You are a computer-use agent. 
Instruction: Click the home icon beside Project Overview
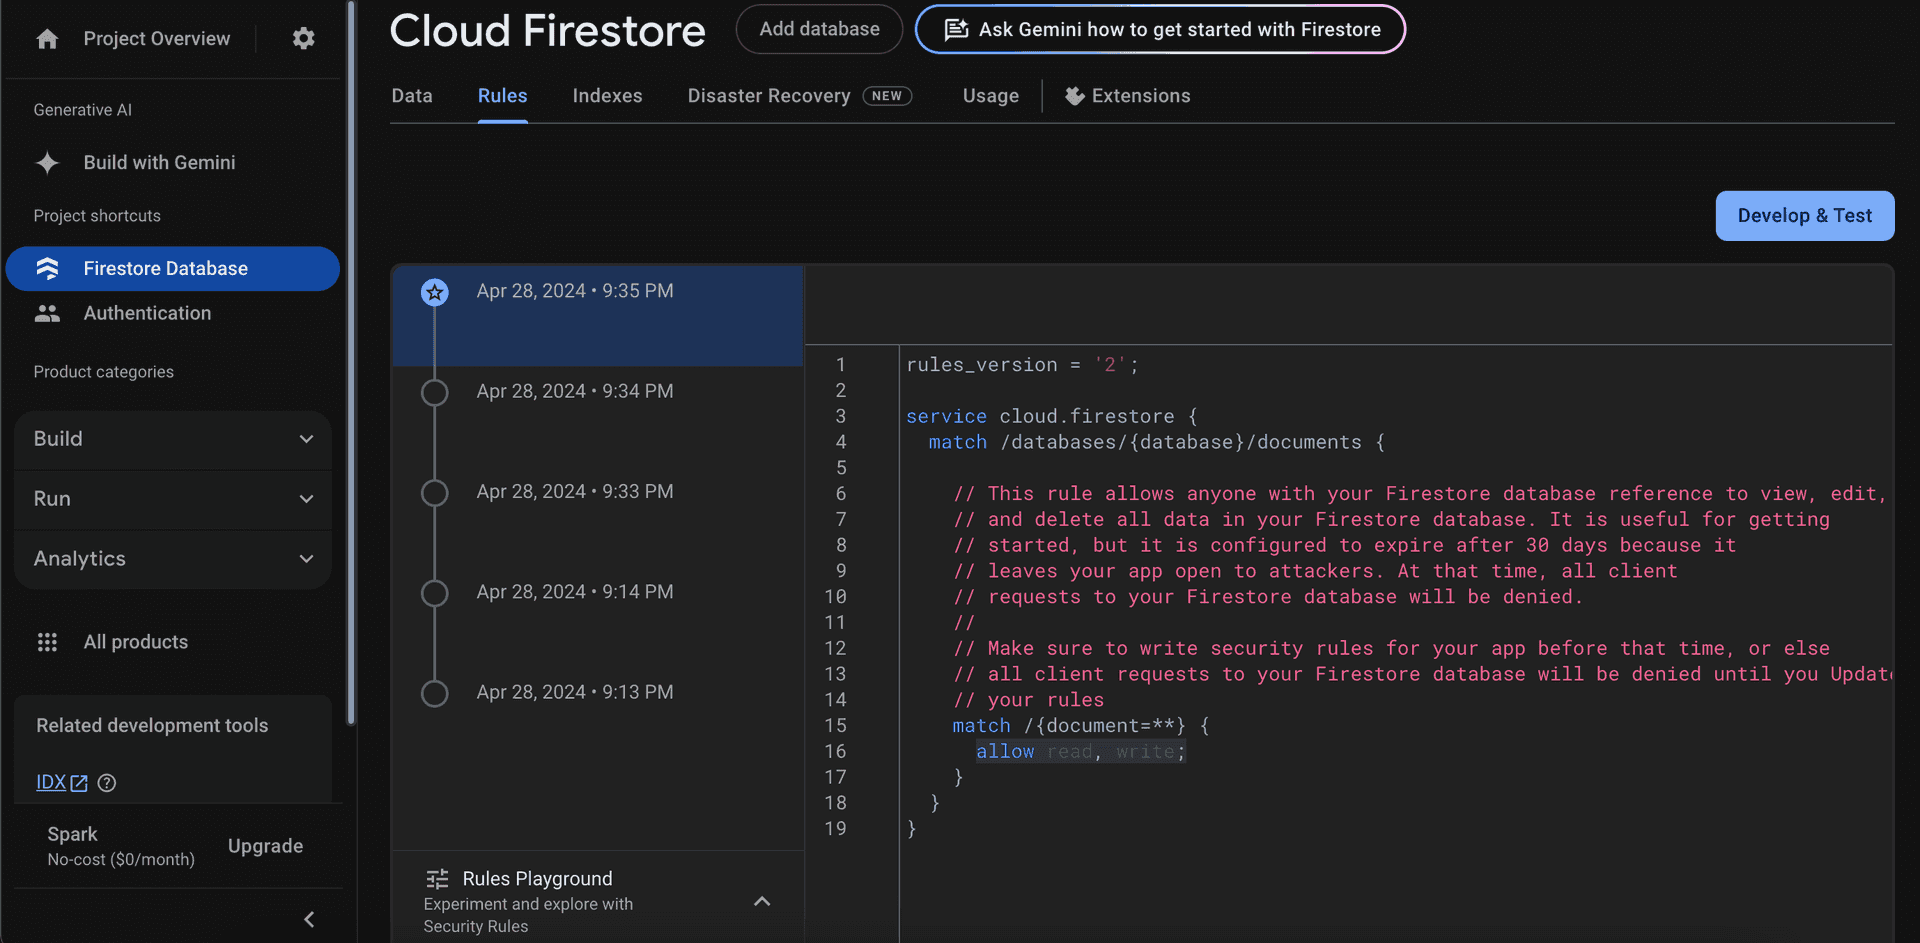point(46,38)
